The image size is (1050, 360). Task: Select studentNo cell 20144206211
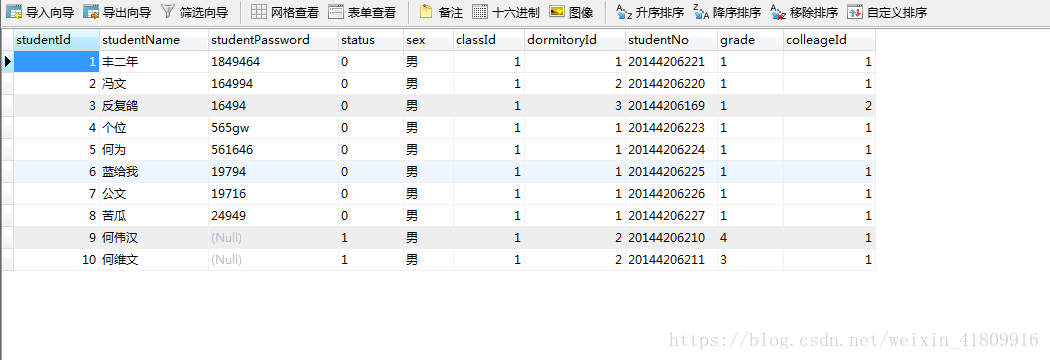pyautogui.click(x=671, y=260)
